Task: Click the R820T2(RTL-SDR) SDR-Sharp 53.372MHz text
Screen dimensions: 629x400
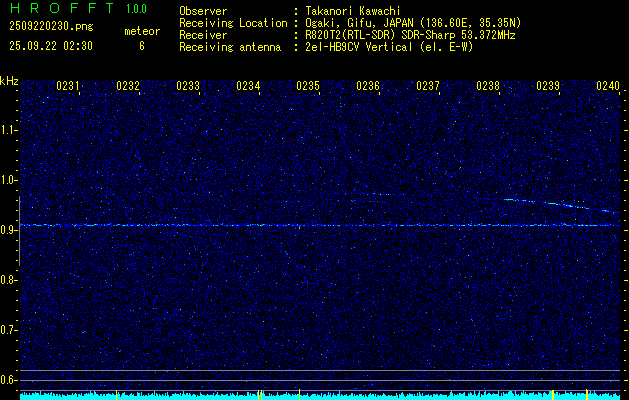Action: tap(410, 35)
